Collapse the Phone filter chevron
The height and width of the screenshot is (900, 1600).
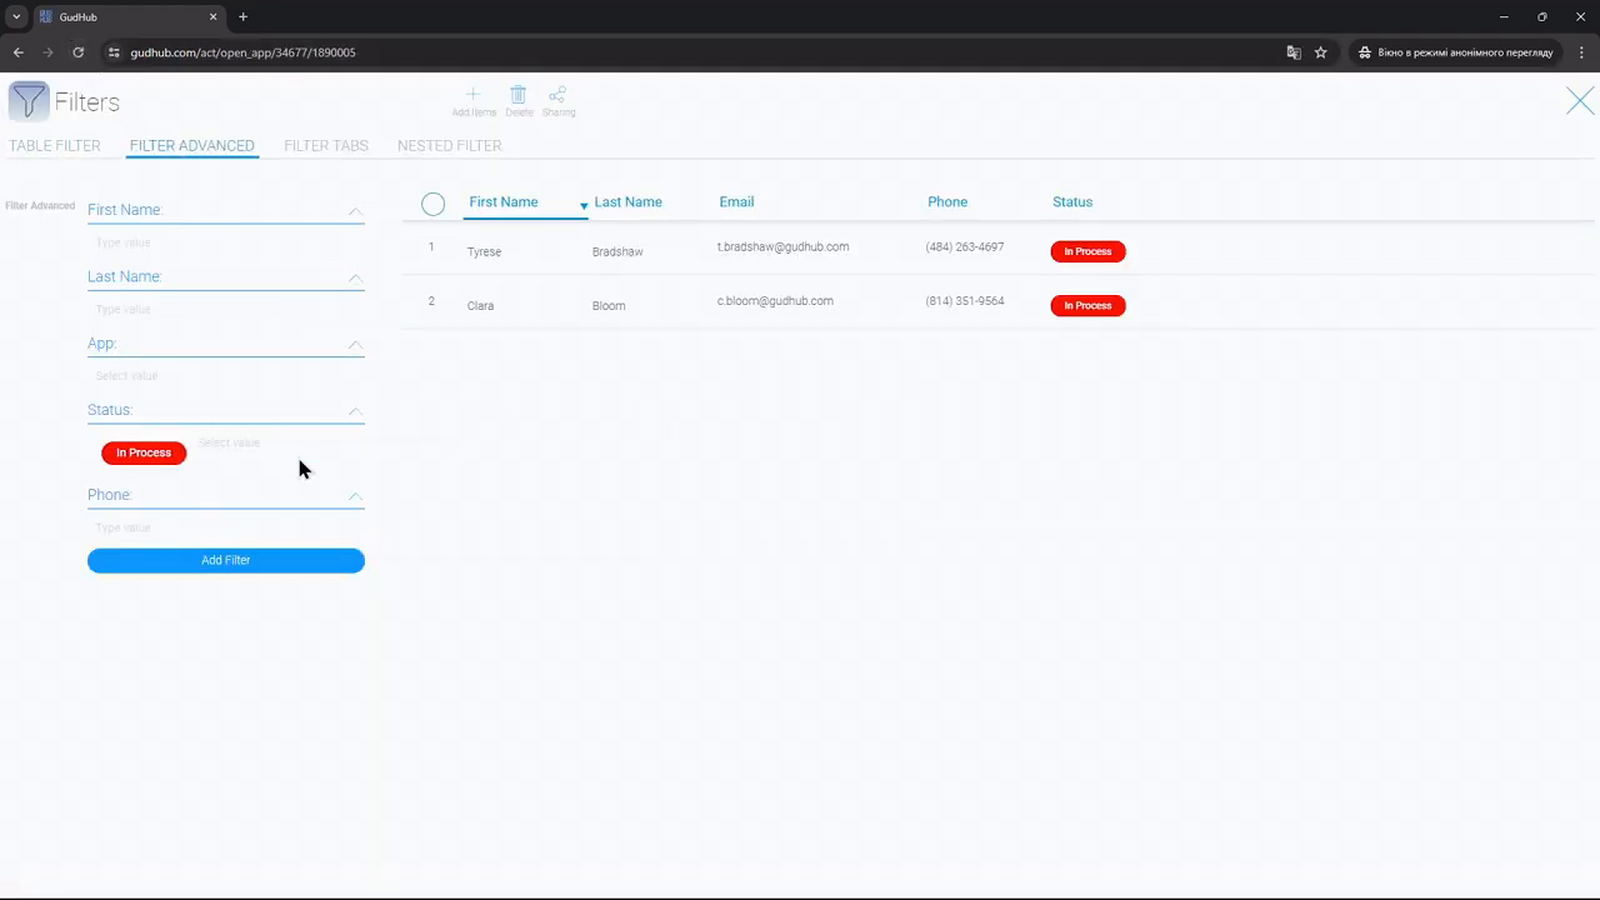tap(355, 496)
